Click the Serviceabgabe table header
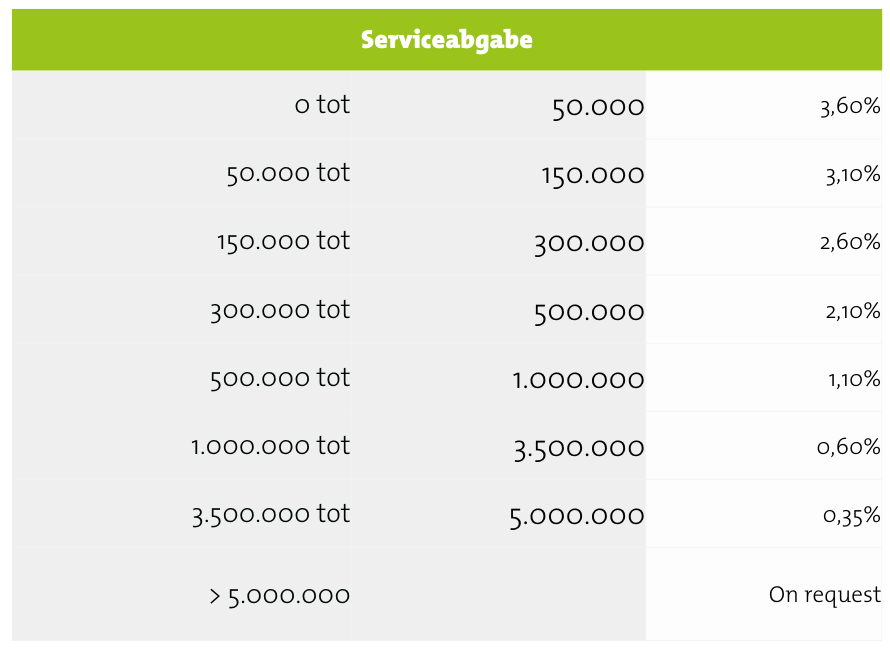The image size is (890, 650). click(x=447, y=40)
